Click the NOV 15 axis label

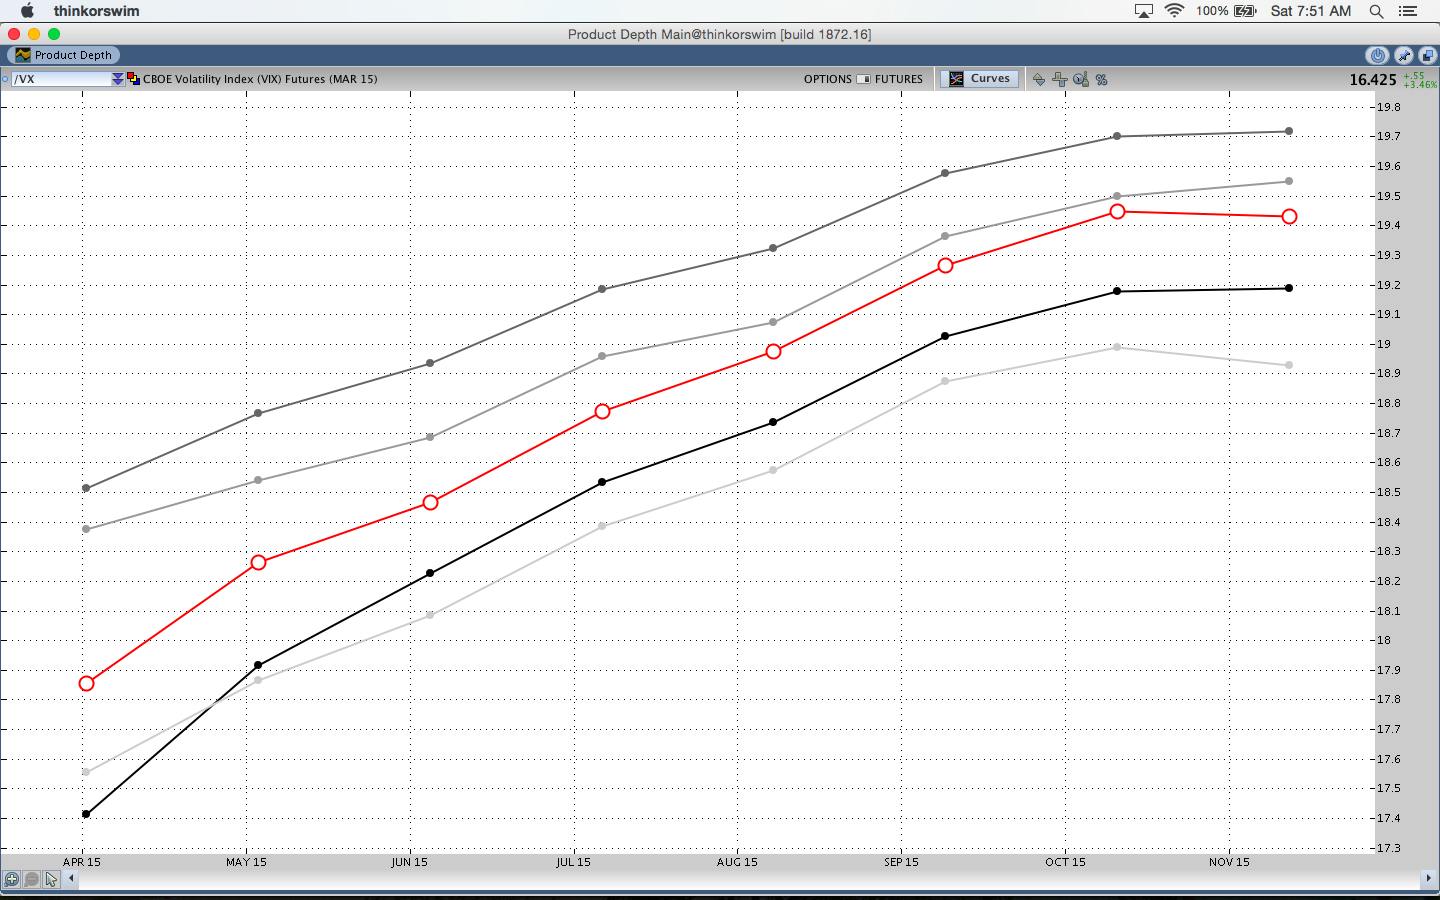1229,862
